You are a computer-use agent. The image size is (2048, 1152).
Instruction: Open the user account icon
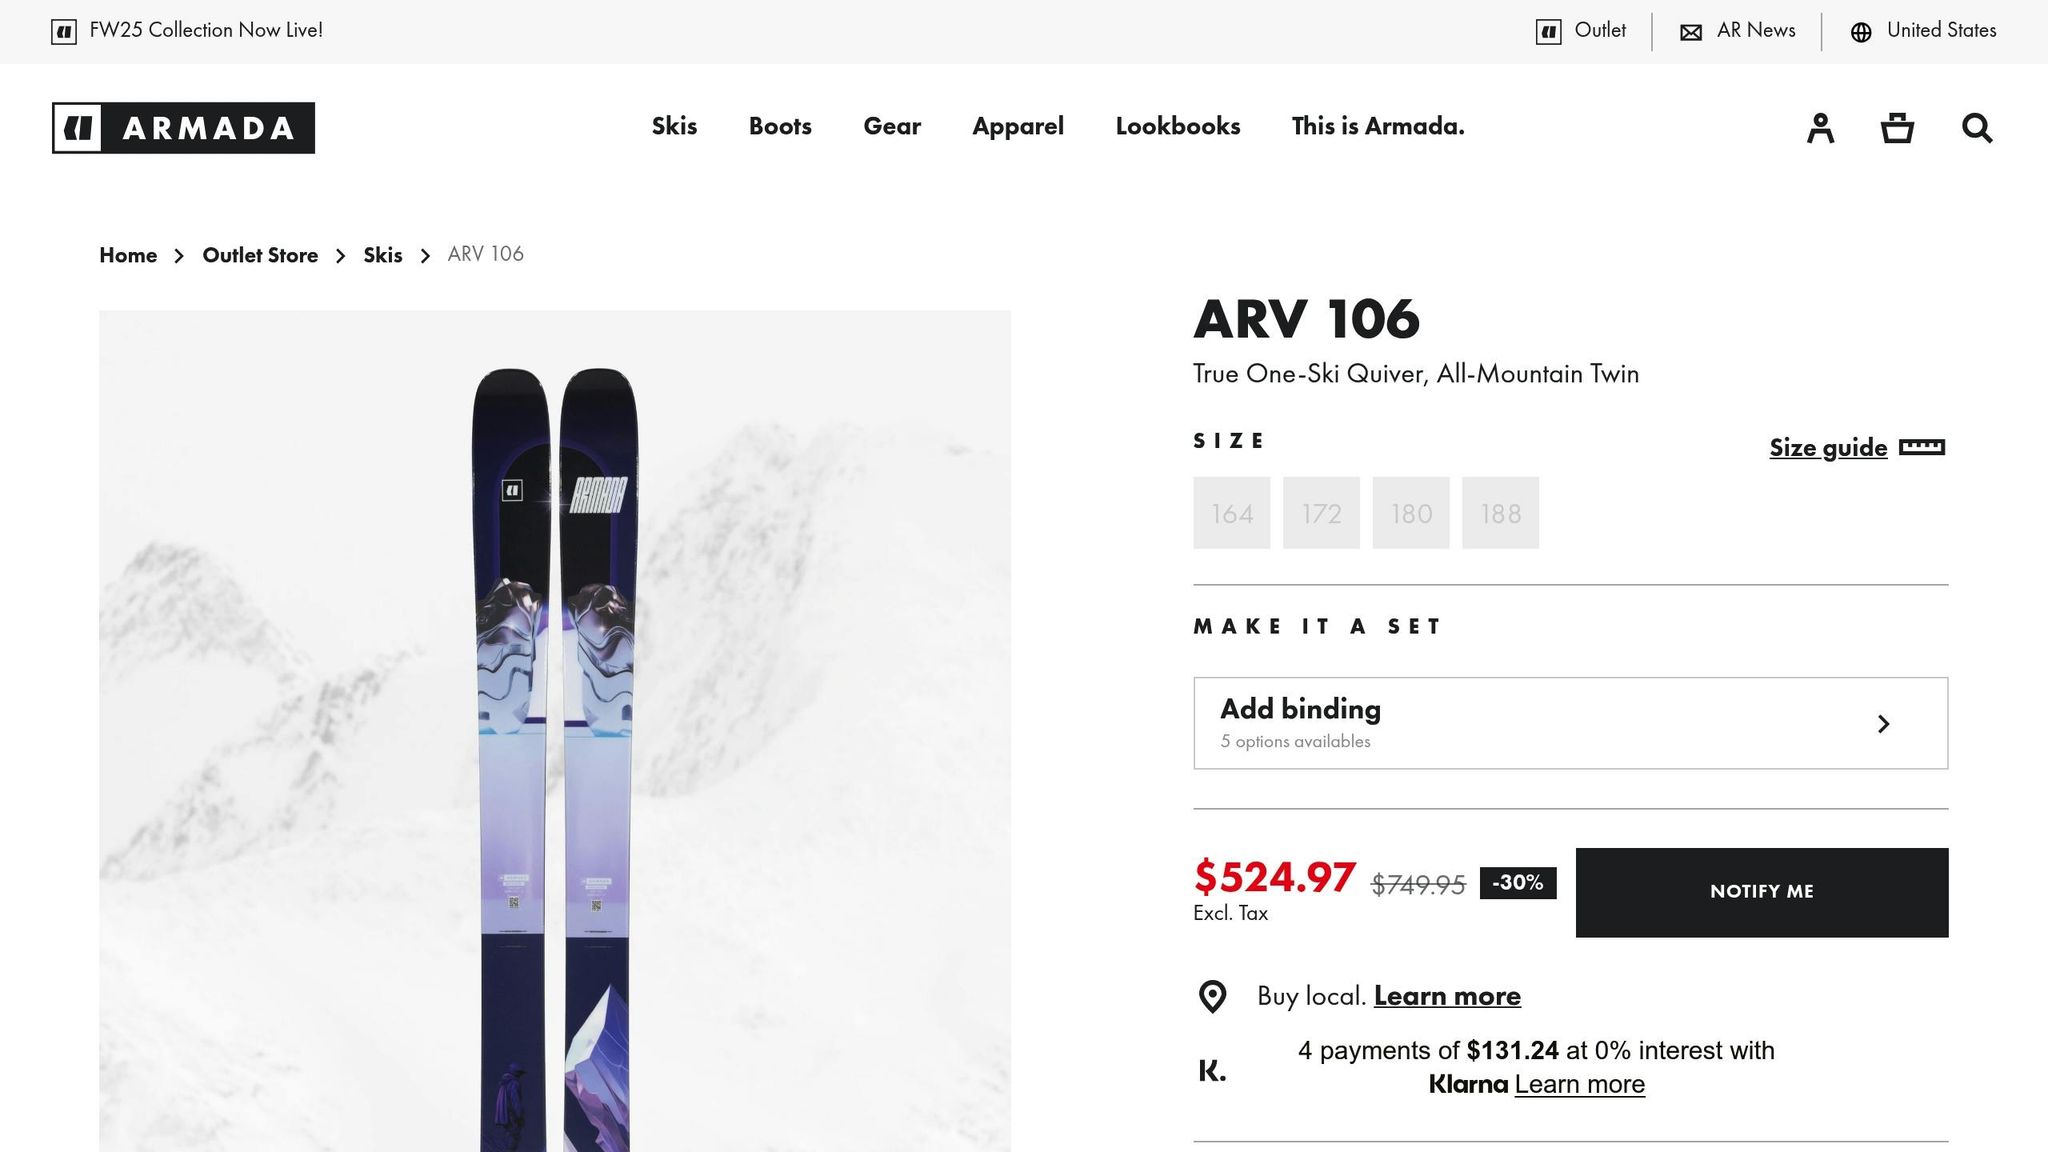[x=1820, y=128]
